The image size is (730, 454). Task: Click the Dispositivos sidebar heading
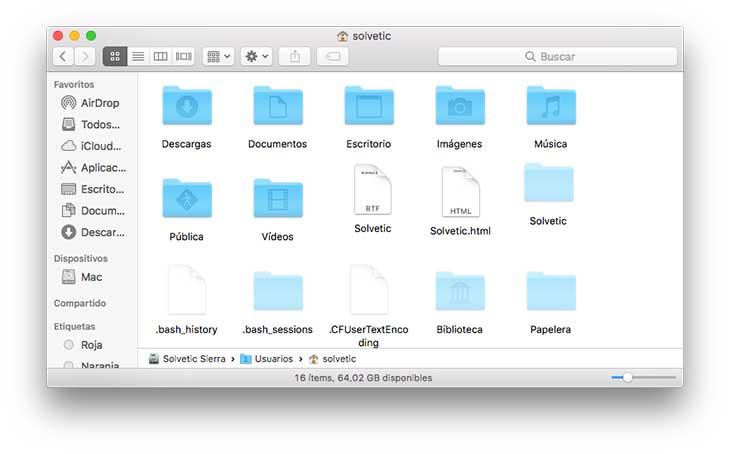(x=81, y=258)
